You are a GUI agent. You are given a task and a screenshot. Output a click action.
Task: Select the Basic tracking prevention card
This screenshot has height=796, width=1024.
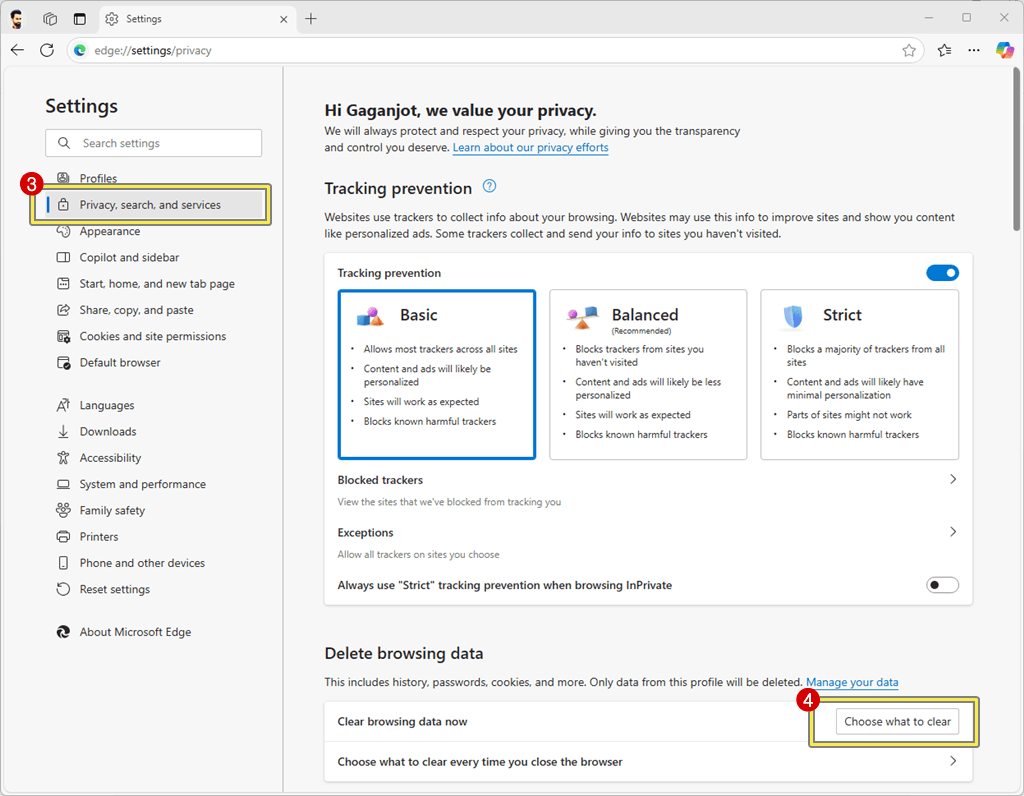pyautogui.click(x=437, y=375)
